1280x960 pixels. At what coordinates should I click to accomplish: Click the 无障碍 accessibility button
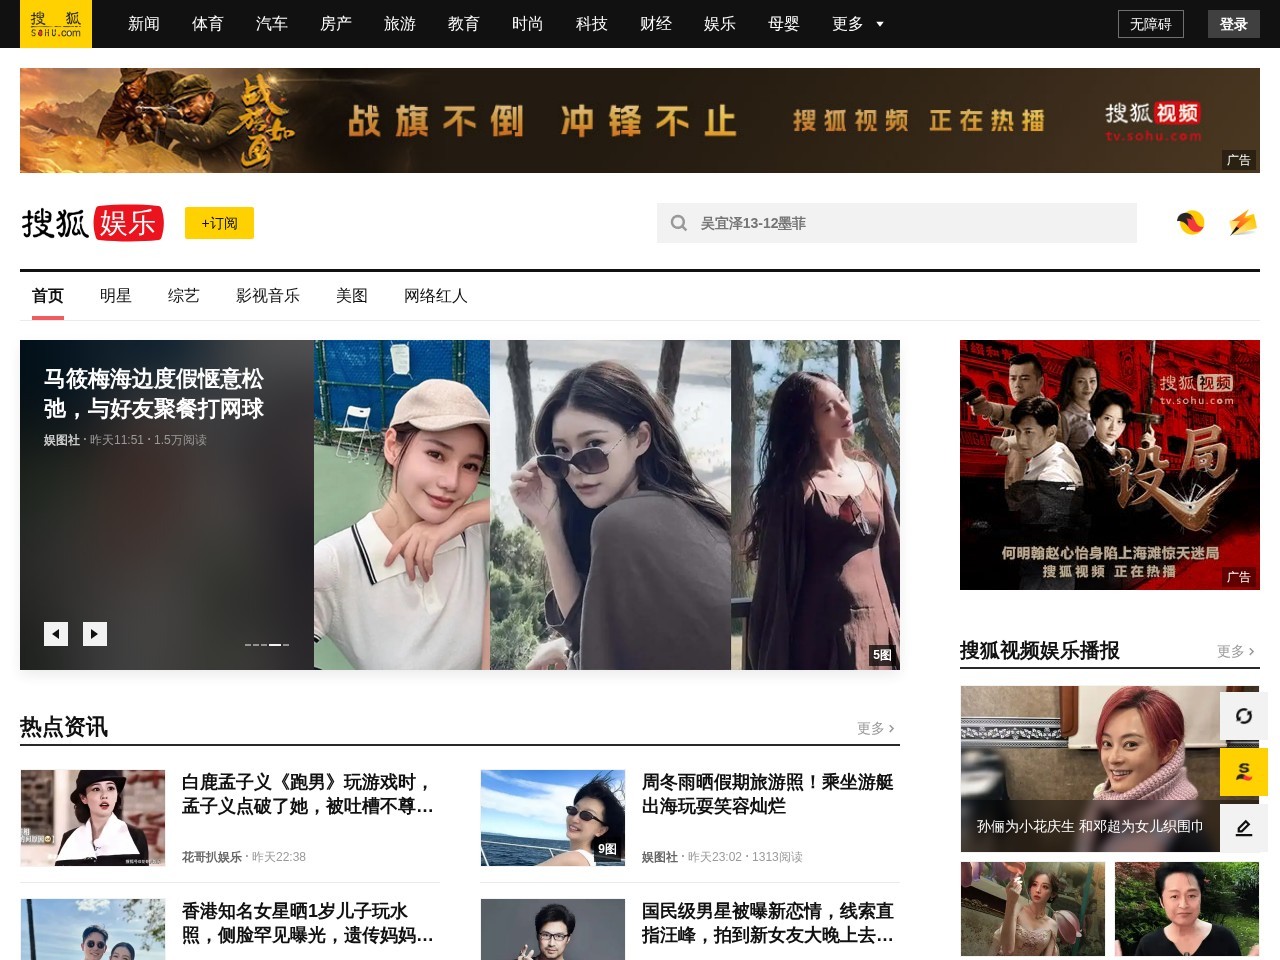(1151, 24)
